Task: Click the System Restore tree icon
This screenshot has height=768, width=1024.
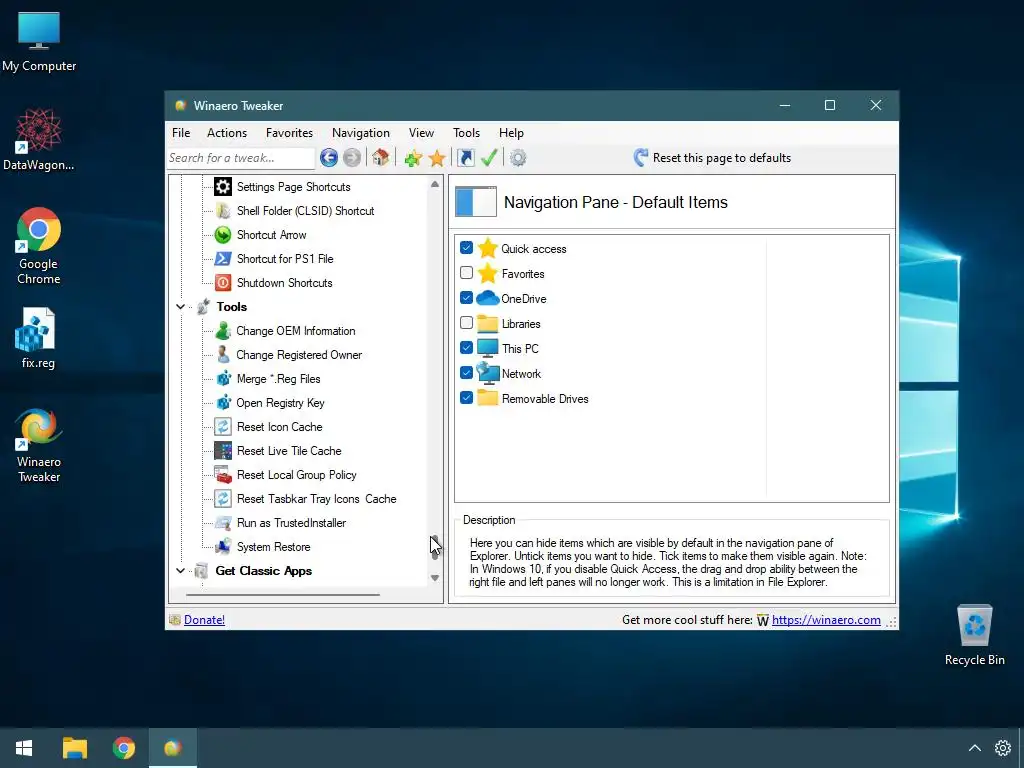Action: [223, 547]
